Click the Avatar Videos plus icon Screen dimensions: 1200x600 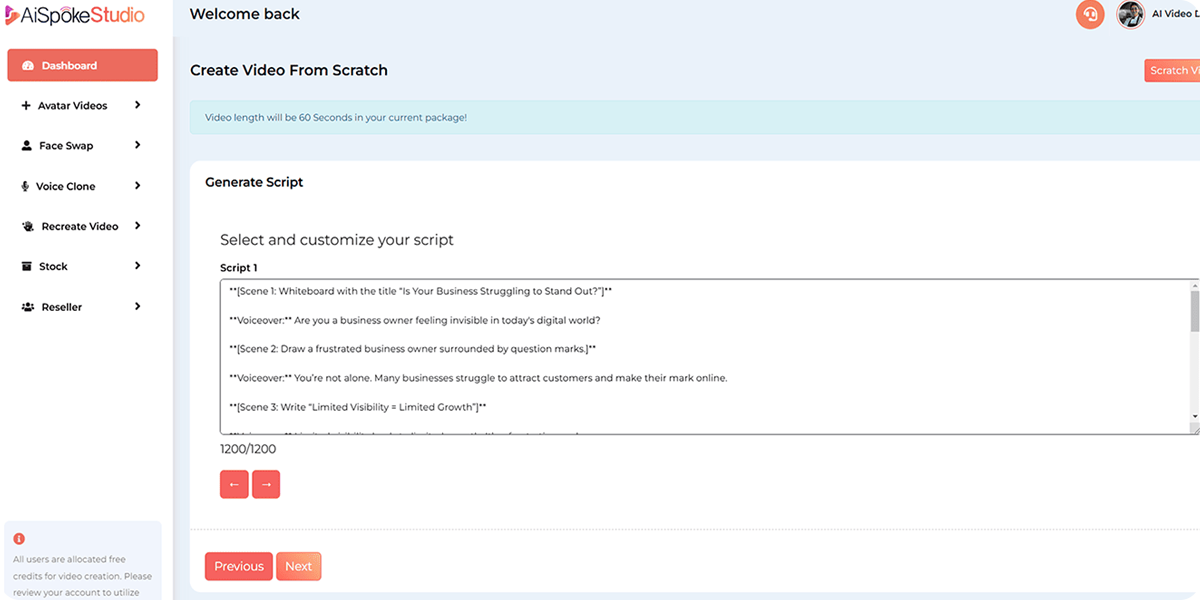click(26, 106)
